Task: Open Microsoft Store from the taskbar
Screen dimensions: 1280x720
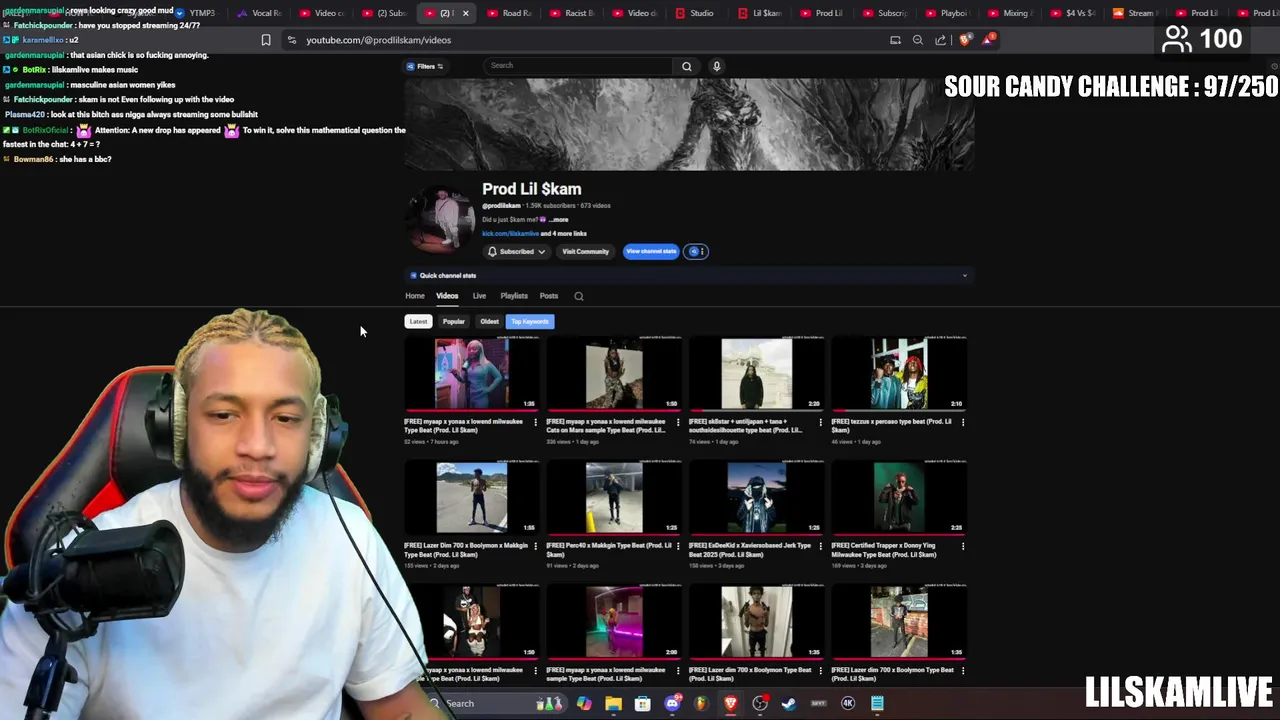Action: [642, 704]
